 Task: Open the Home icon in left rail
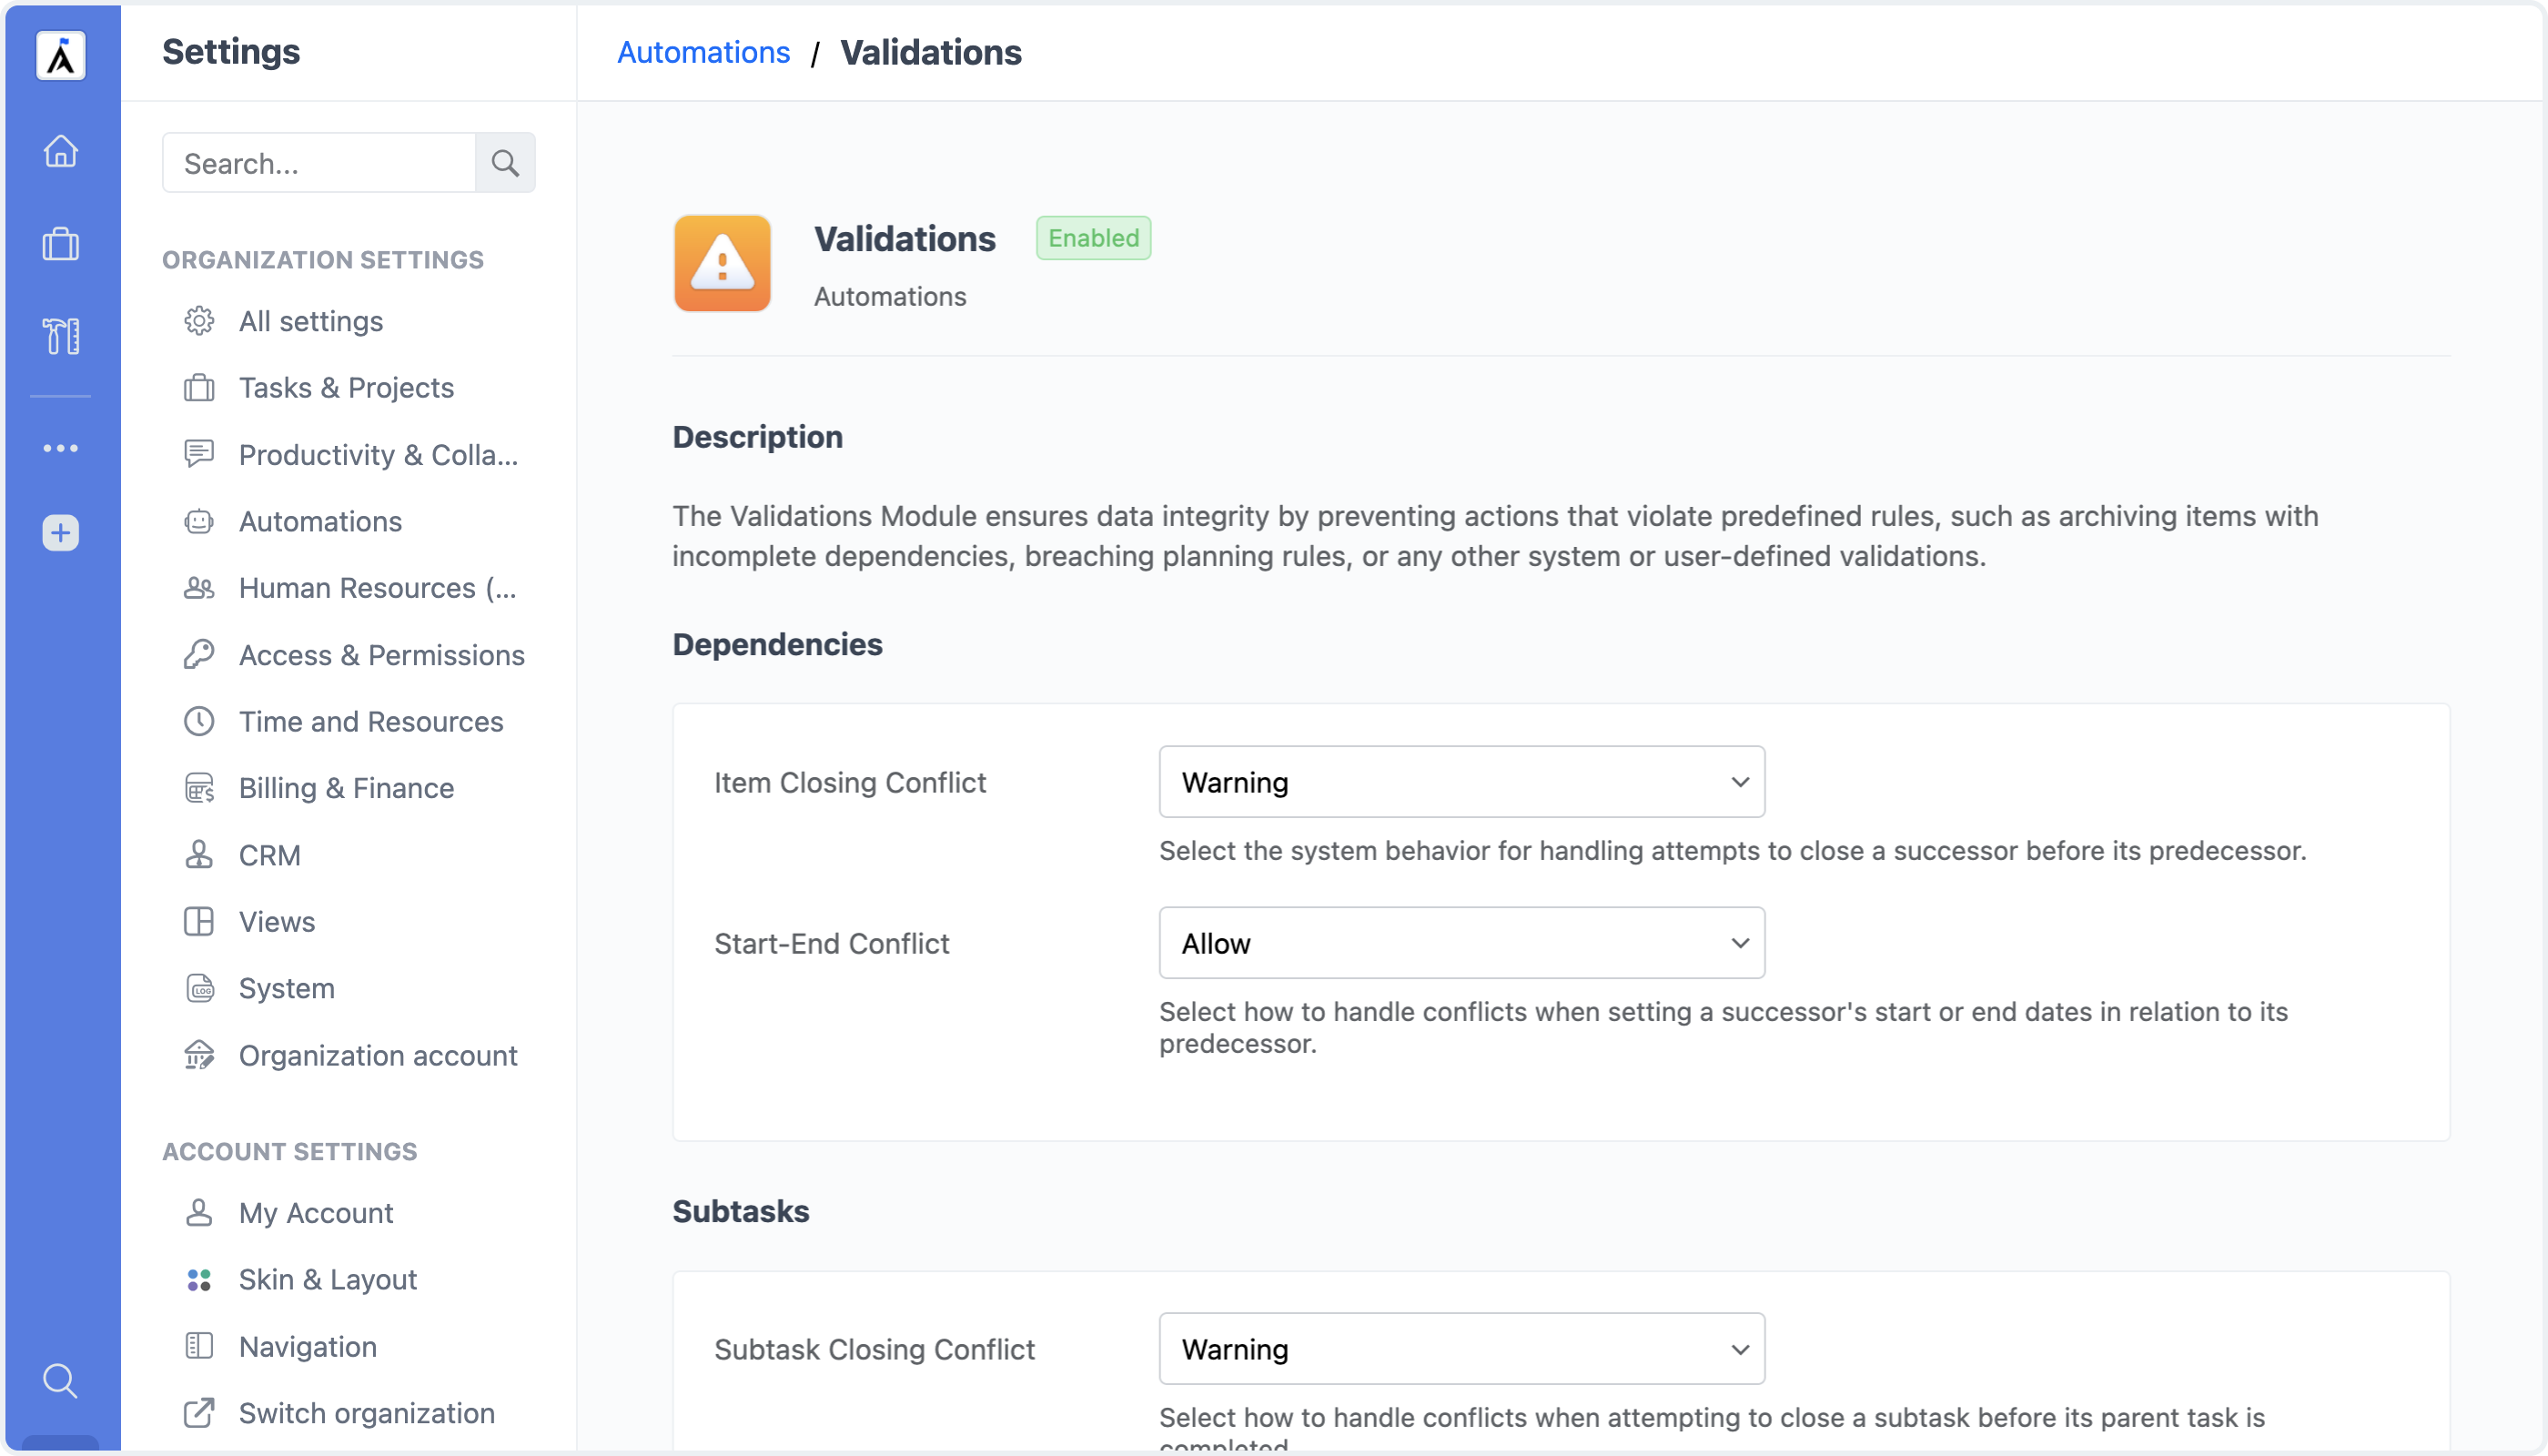(x=61, y=151)
